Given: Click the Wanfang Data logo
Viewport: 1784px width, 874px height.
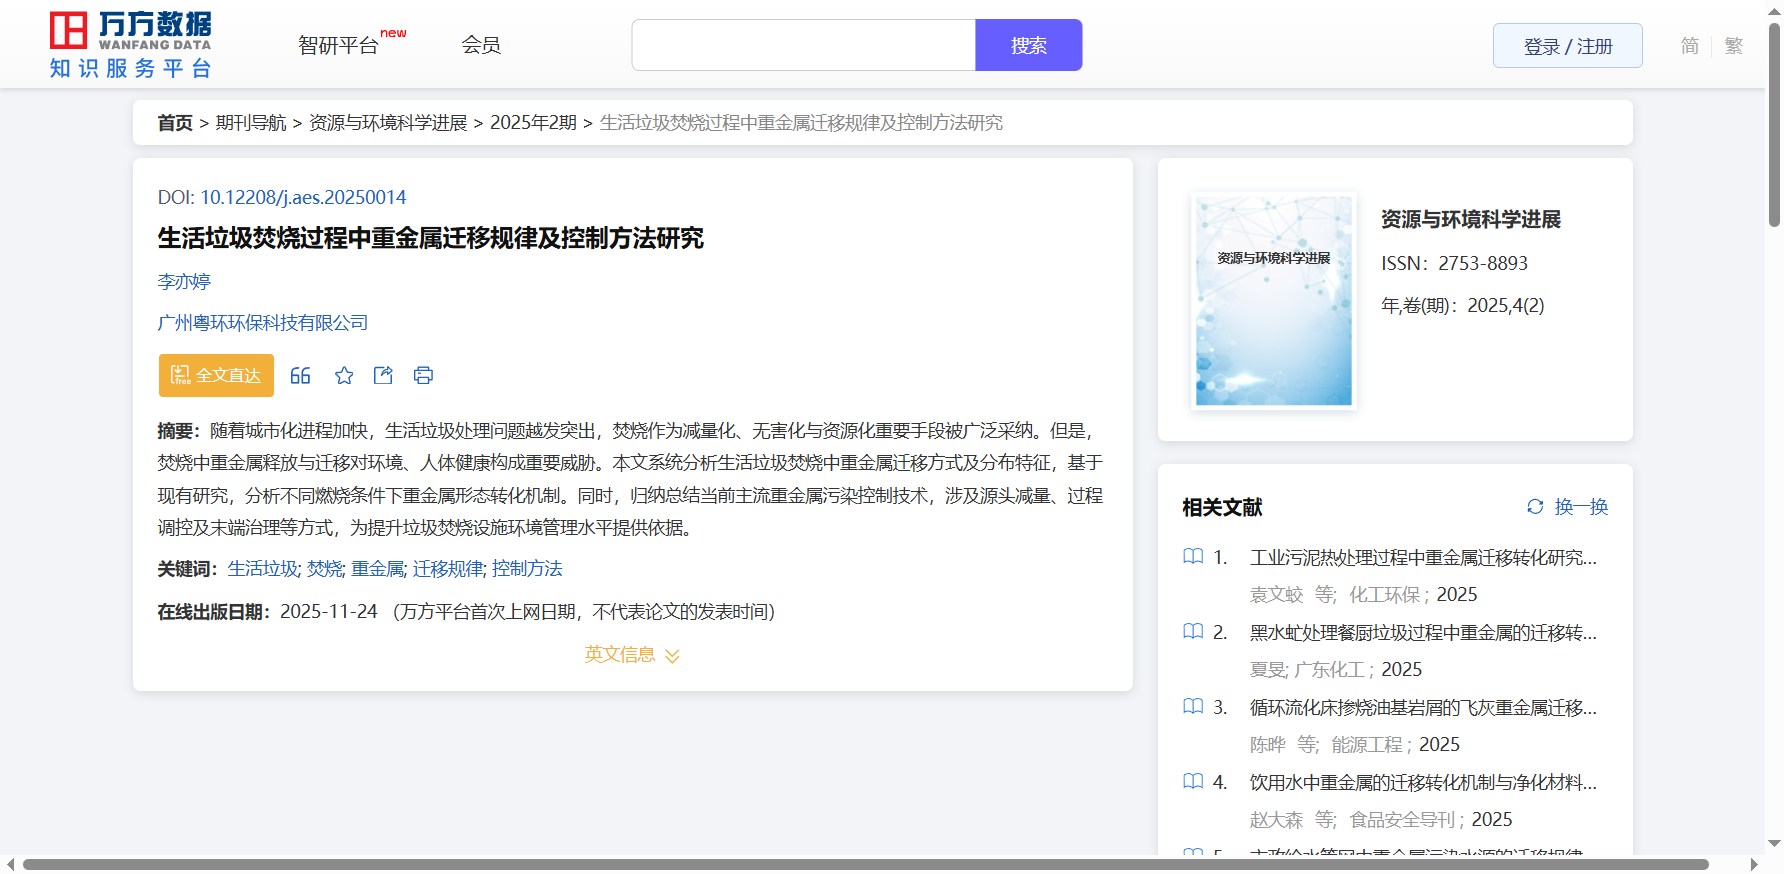Looking at the screenshot, I should [x=131, y=45].
